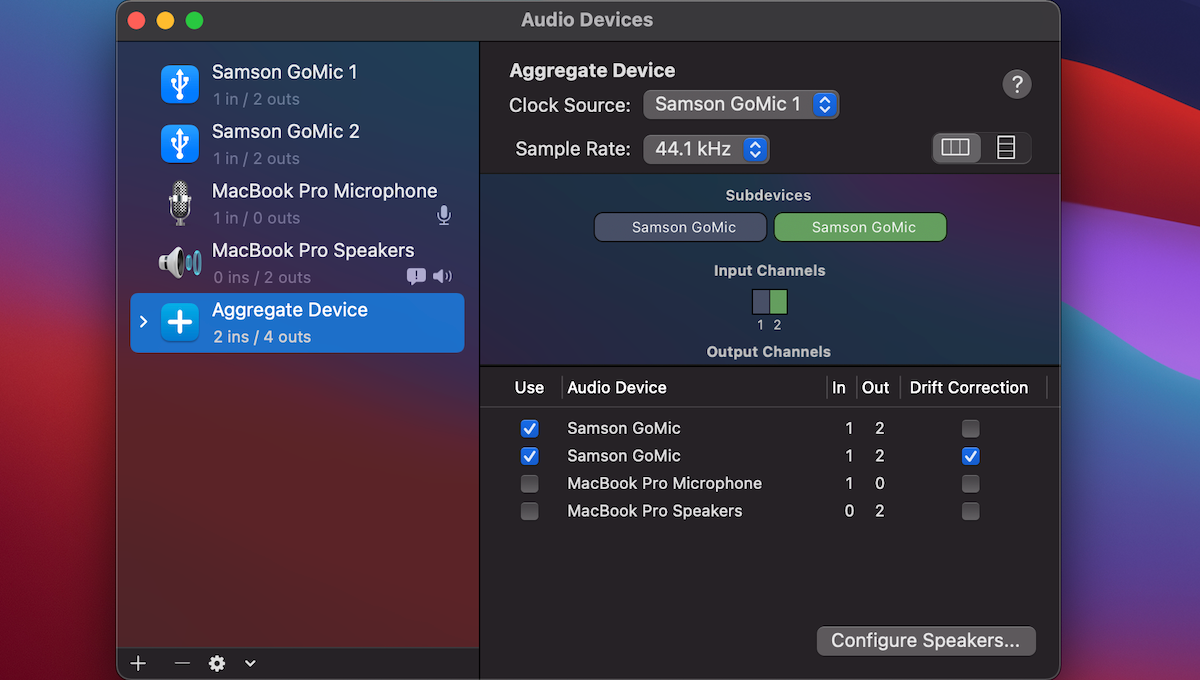
Task: Switch to the list view segment
Action: tap(1005, 147)
